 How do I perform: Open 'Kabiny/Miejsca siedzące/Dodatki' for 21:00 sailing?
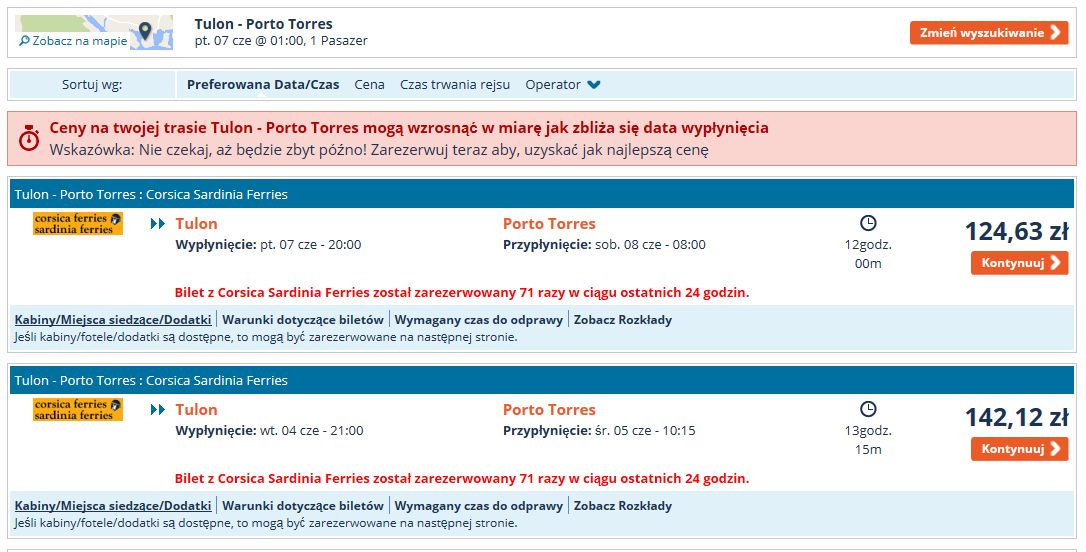click(113, 506)
